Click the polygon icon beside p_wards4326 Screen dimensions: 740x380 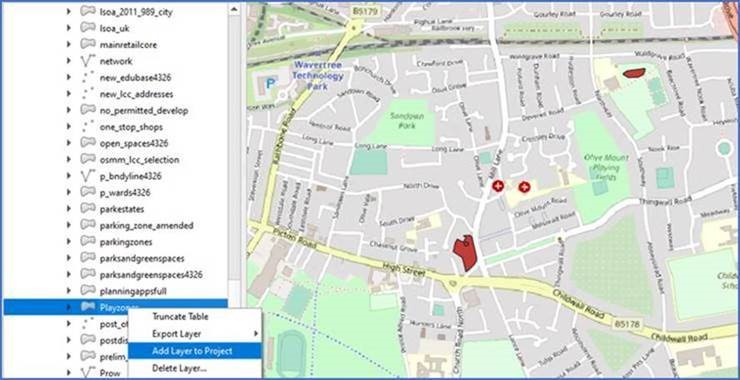point(88,193)
